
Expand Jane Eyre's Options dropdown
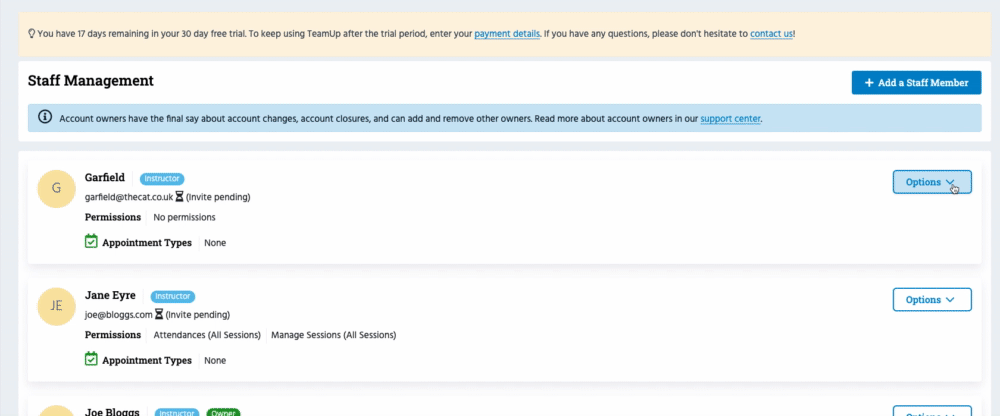click(931, 299)
